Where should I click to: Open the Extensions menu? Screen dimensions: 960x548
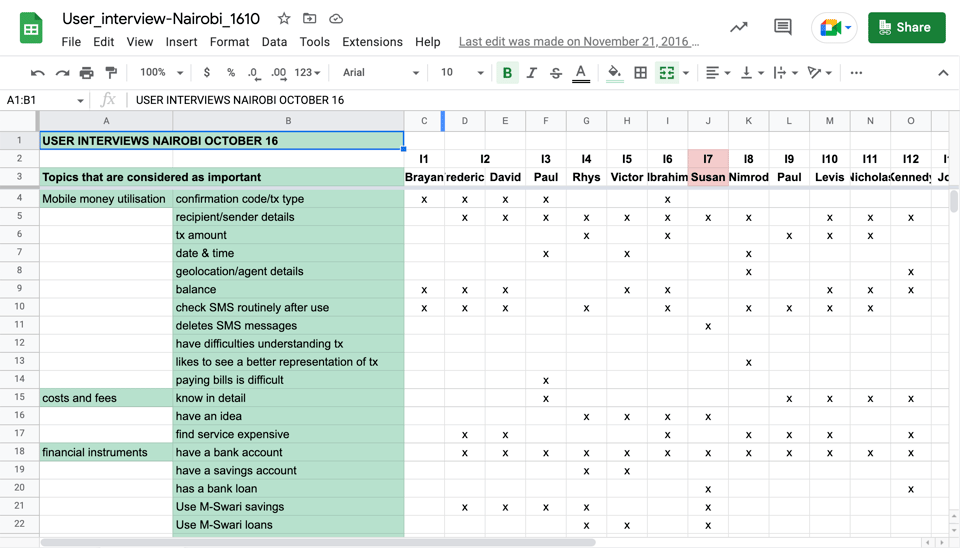tap(372, 42)
